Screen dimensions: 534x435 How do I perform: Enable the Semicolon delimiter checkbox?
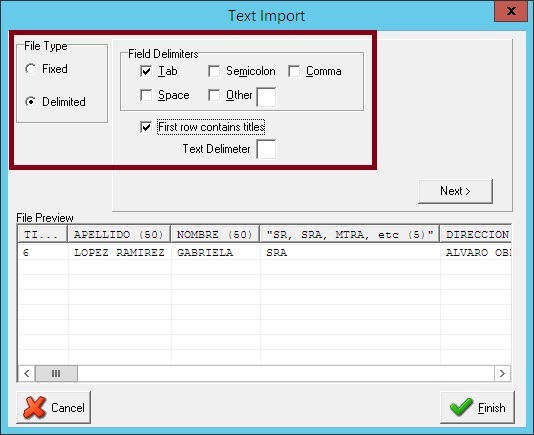214,71
